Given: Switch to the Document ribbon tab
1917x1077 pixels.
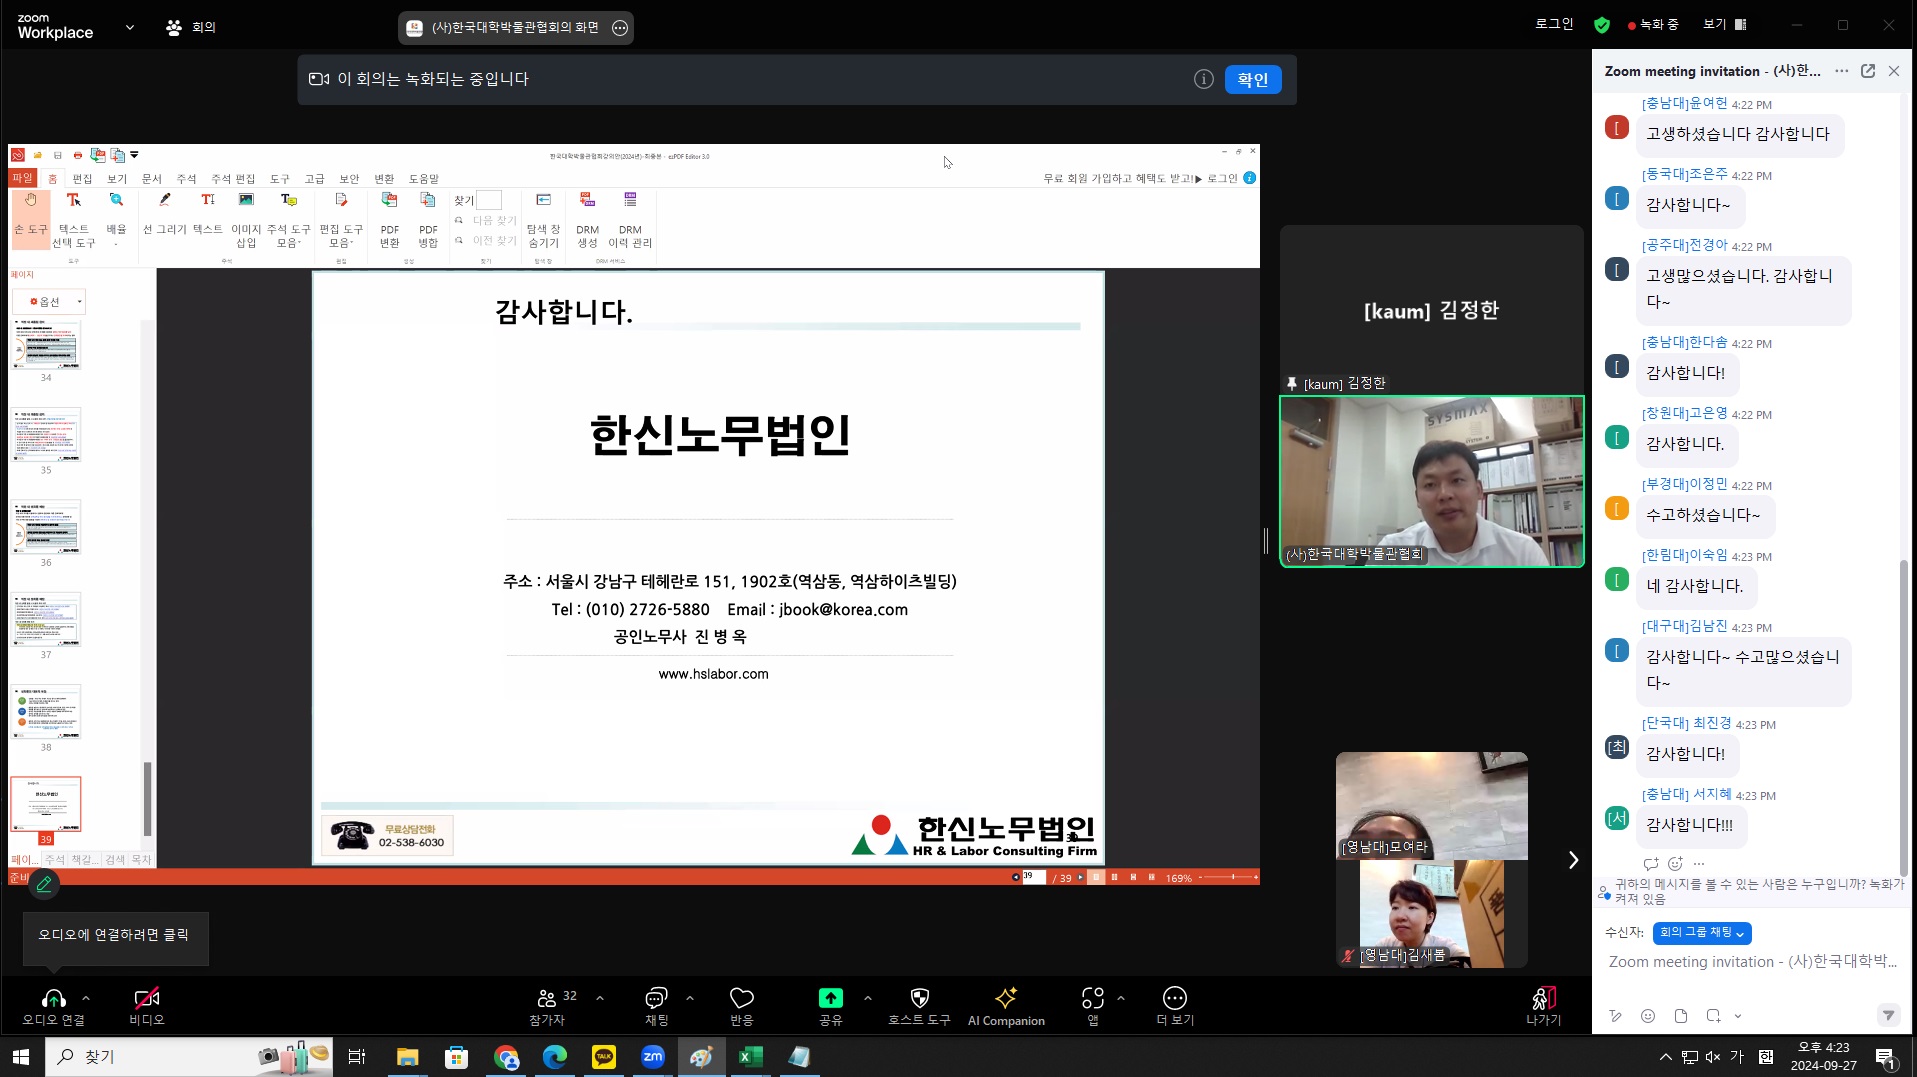Looking at the screenshot, I should pos(152,178).
